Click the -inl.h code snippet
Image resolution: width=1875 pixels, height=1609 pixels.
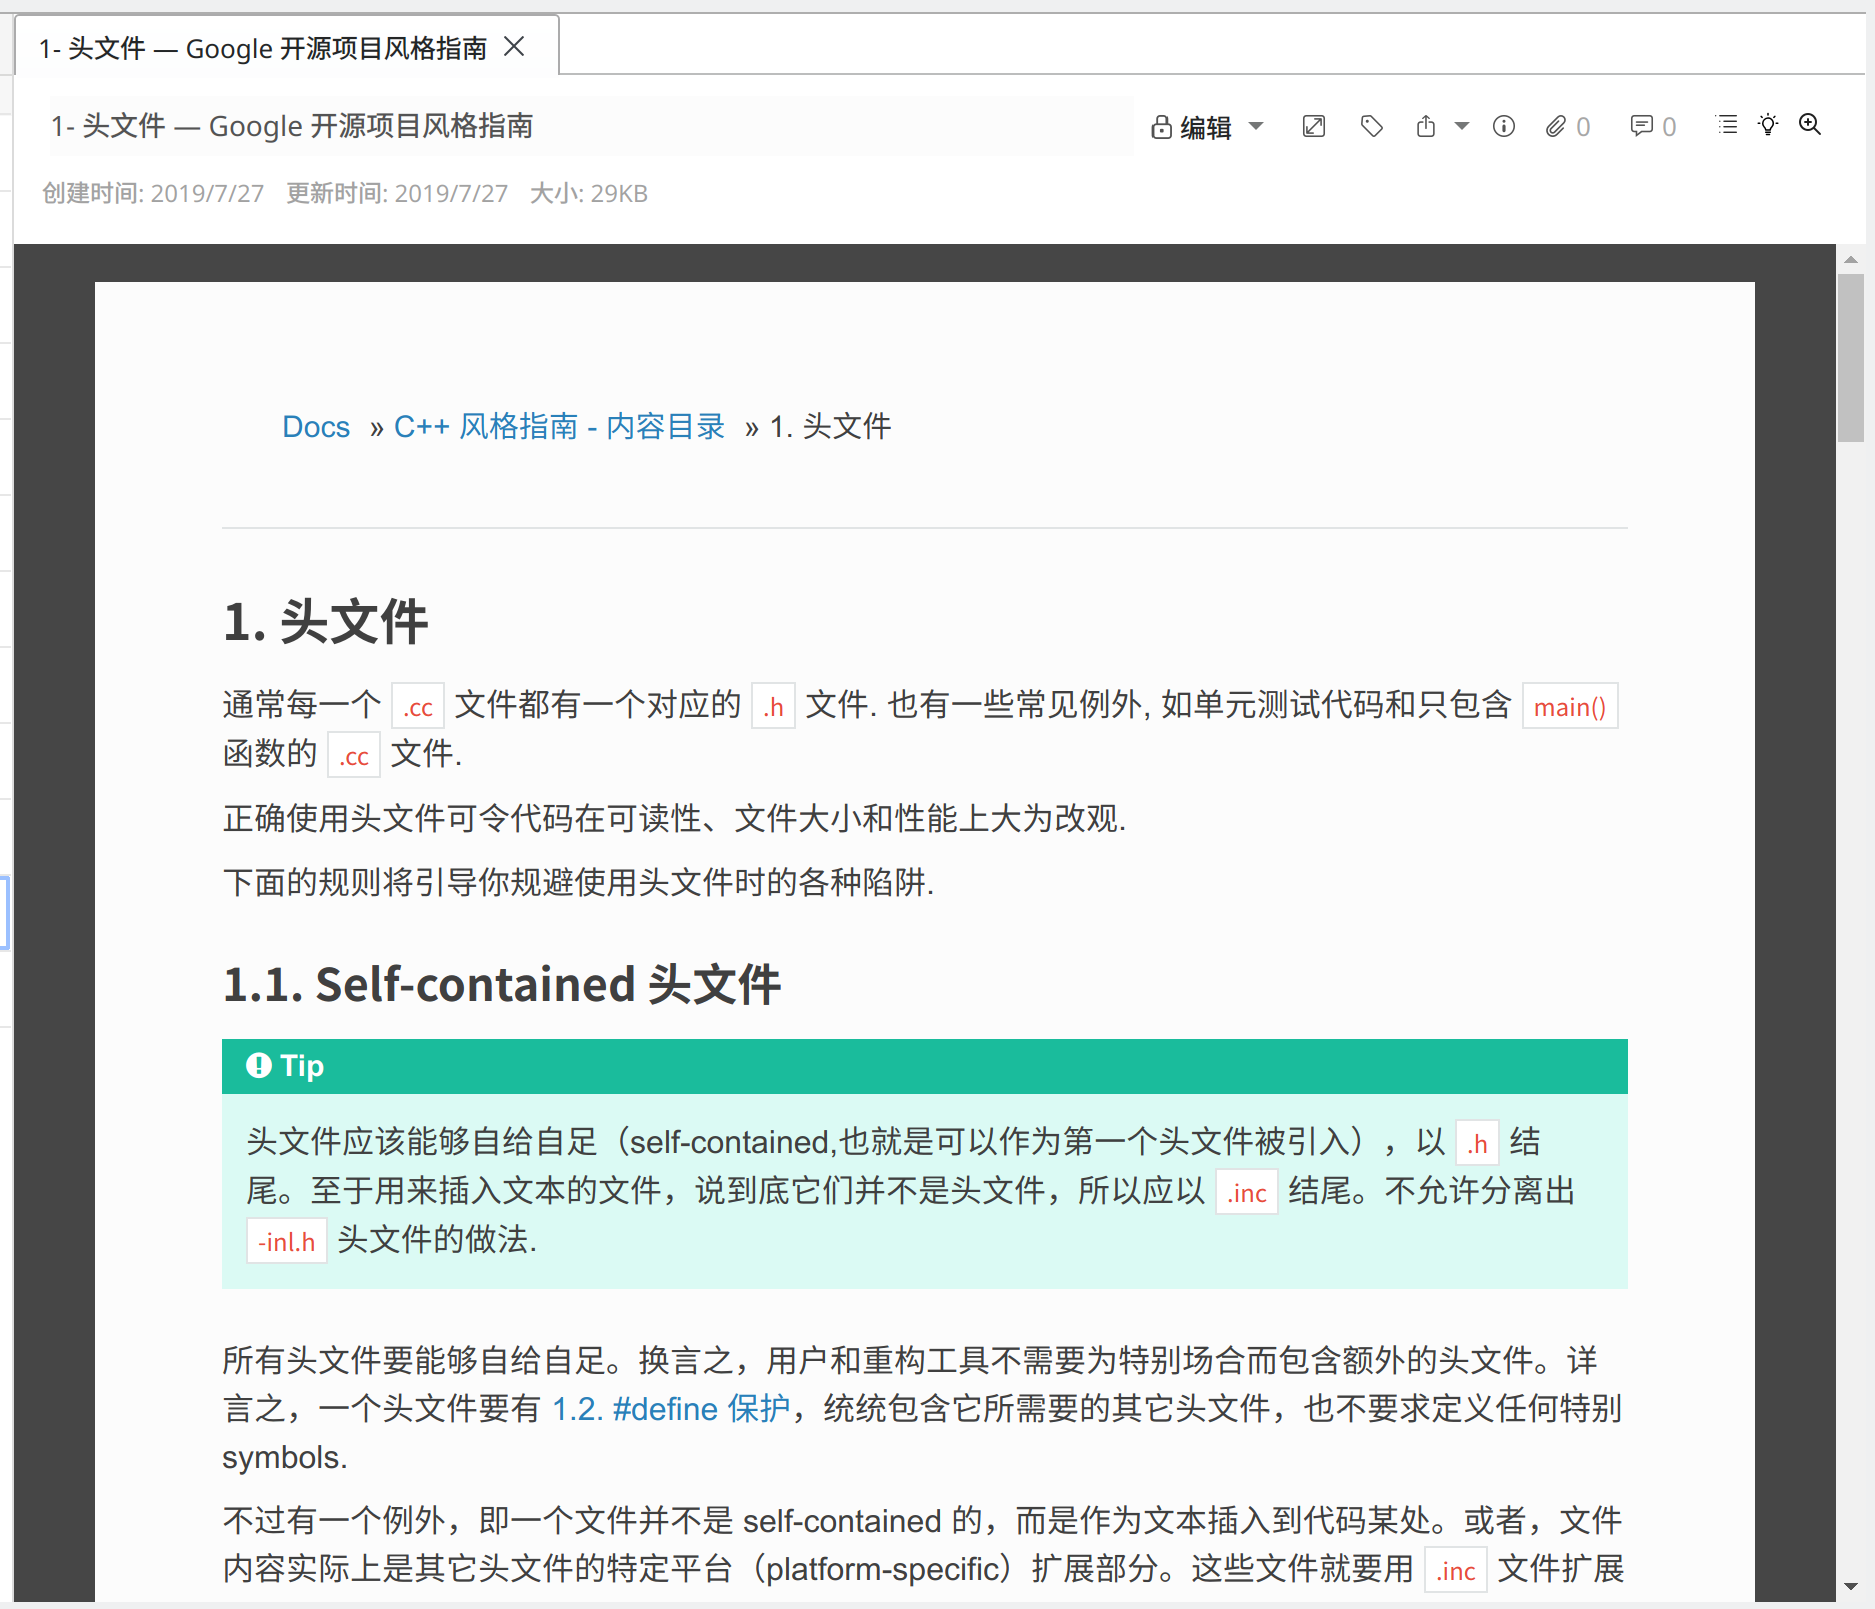click(x=287, y=1241)
